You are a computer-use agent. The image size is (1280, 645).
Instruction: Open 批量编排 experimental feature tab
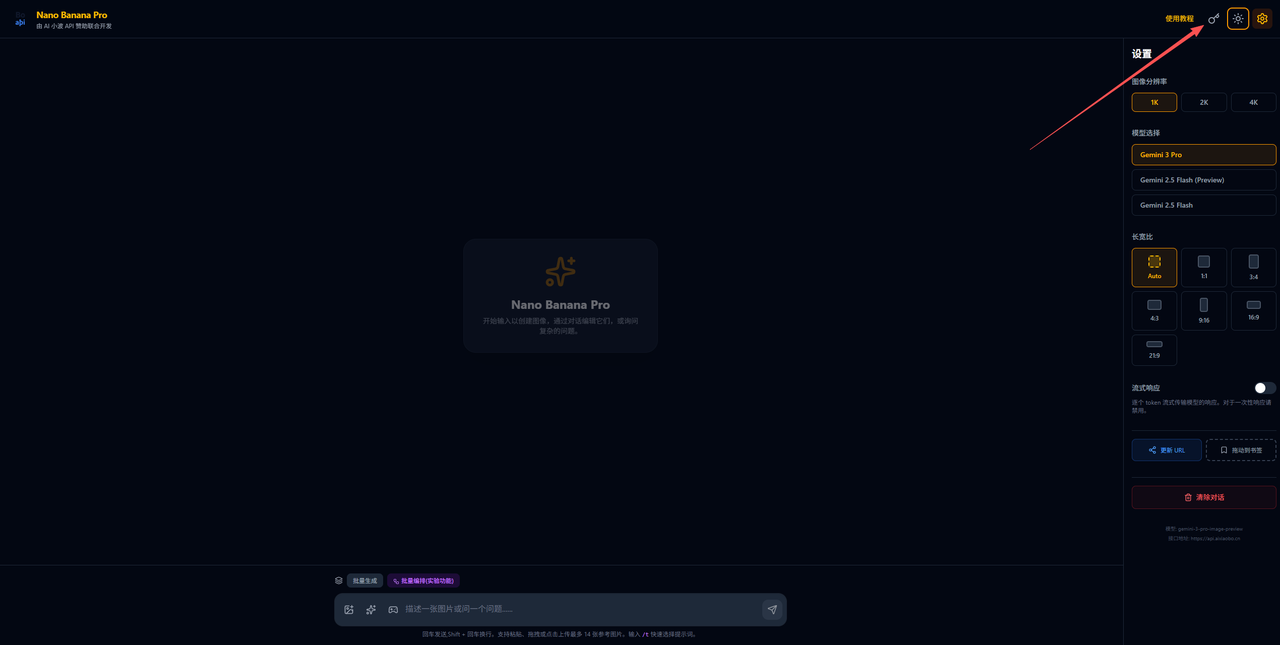(423, 581)
